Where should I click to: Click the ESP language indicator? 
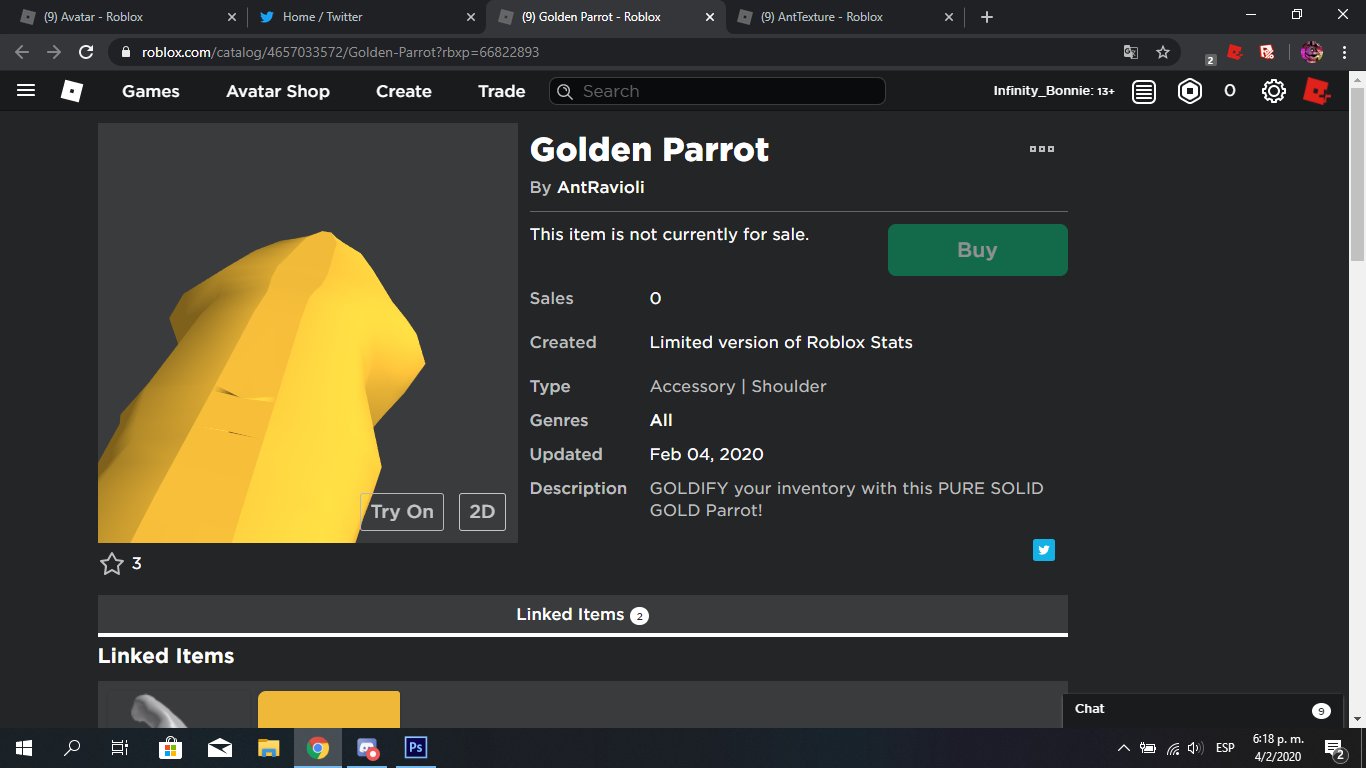pyautogui.click(x=1225, y=748)
